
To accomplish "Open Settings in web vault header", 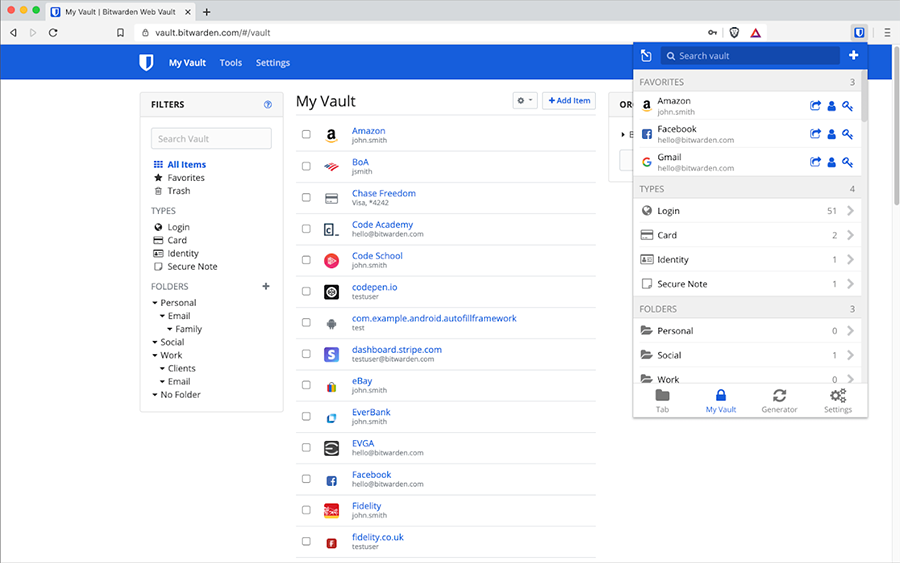I will pyautogui.click(x=273, y=63).
